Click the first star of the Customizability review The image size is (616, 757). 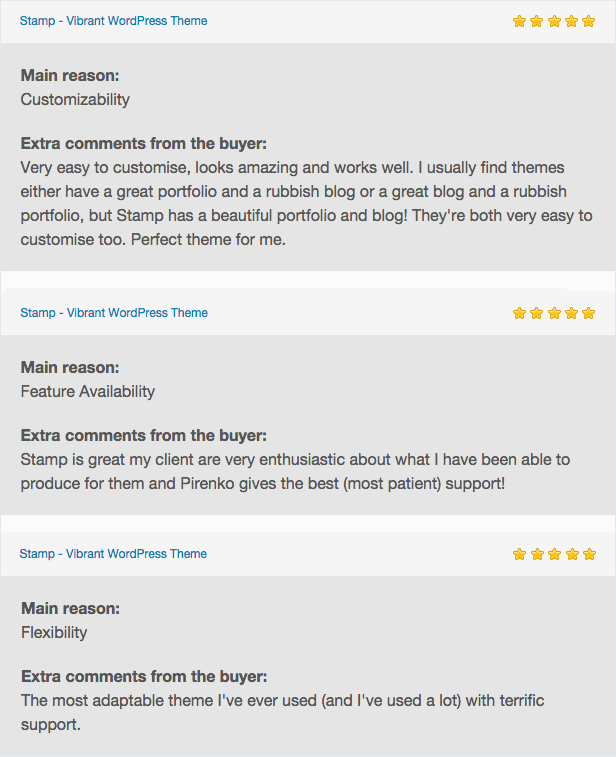519,21
